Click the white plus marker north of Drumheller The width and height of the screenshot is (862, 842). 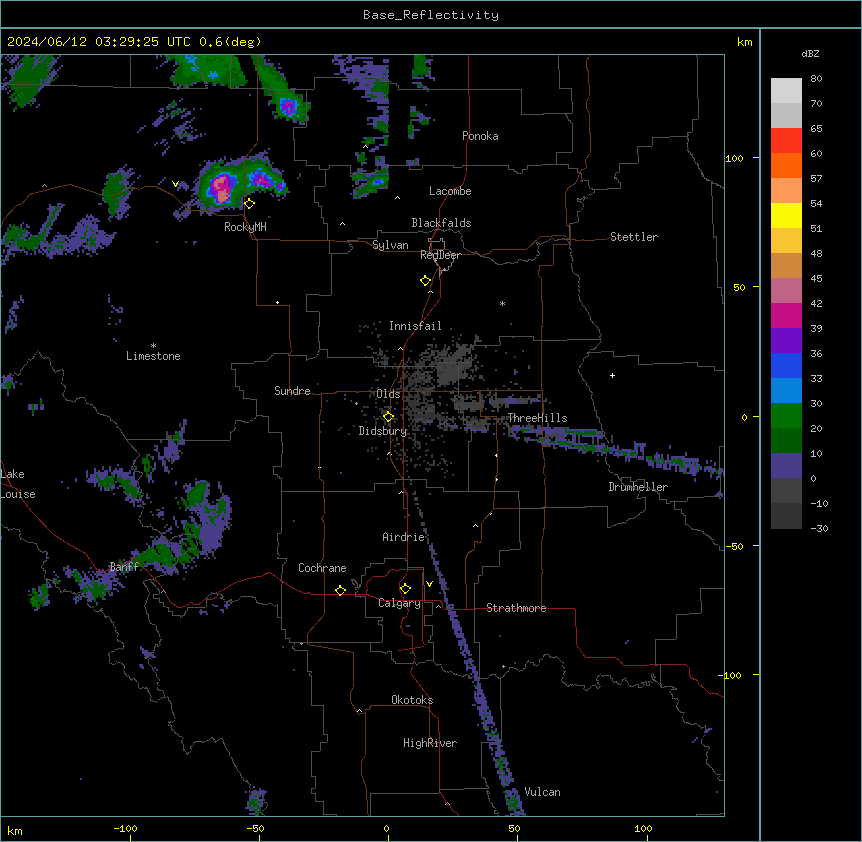click(612, 375)
